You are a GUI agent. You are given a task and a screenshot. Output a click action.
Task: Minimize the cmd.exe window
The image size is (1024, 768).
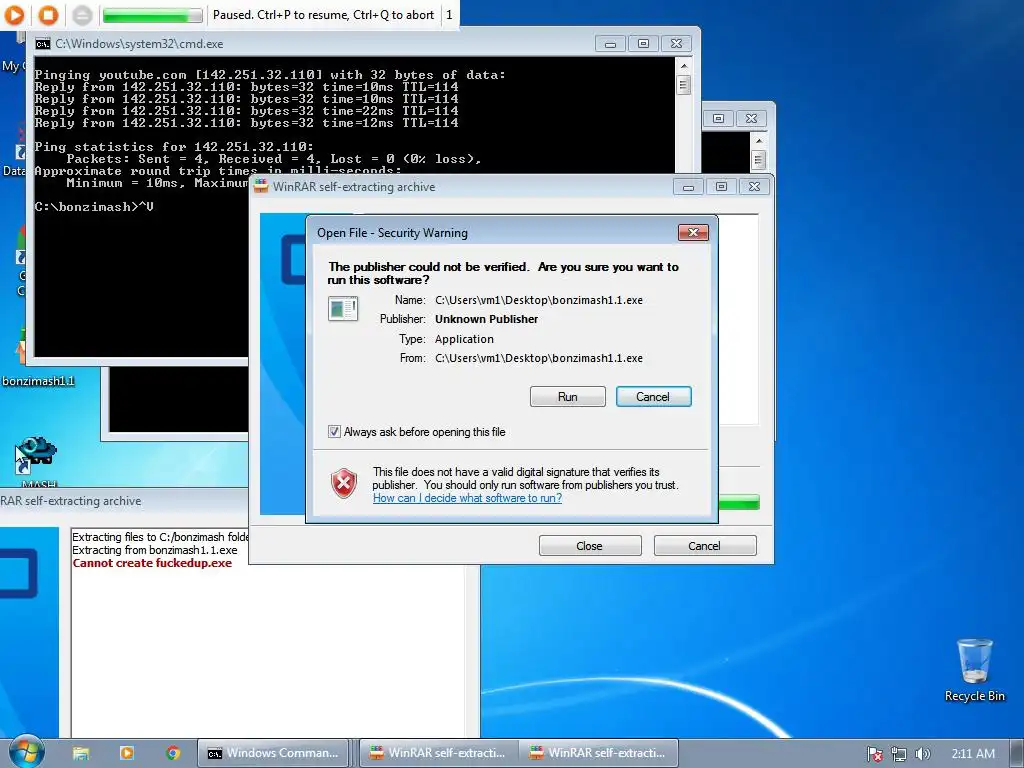tap(611, 44)
